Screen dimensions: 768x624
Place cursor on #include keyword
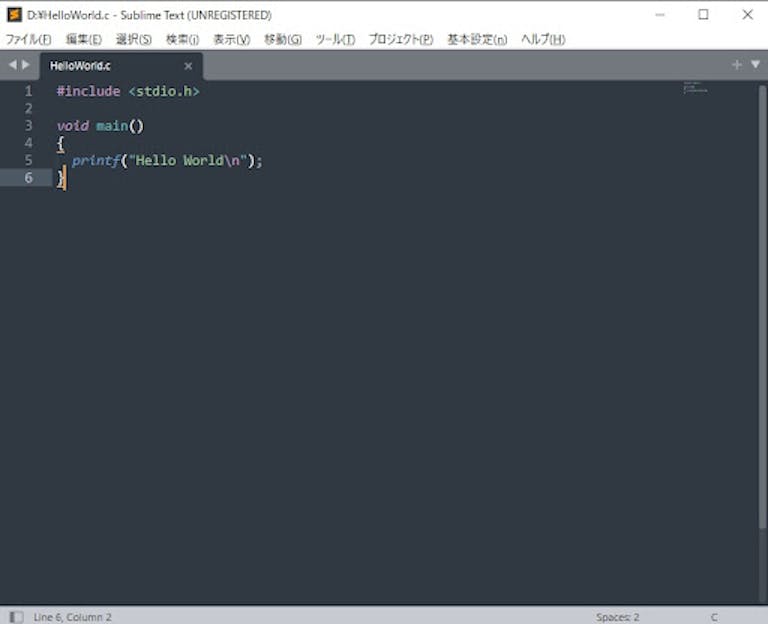(88, 91)
